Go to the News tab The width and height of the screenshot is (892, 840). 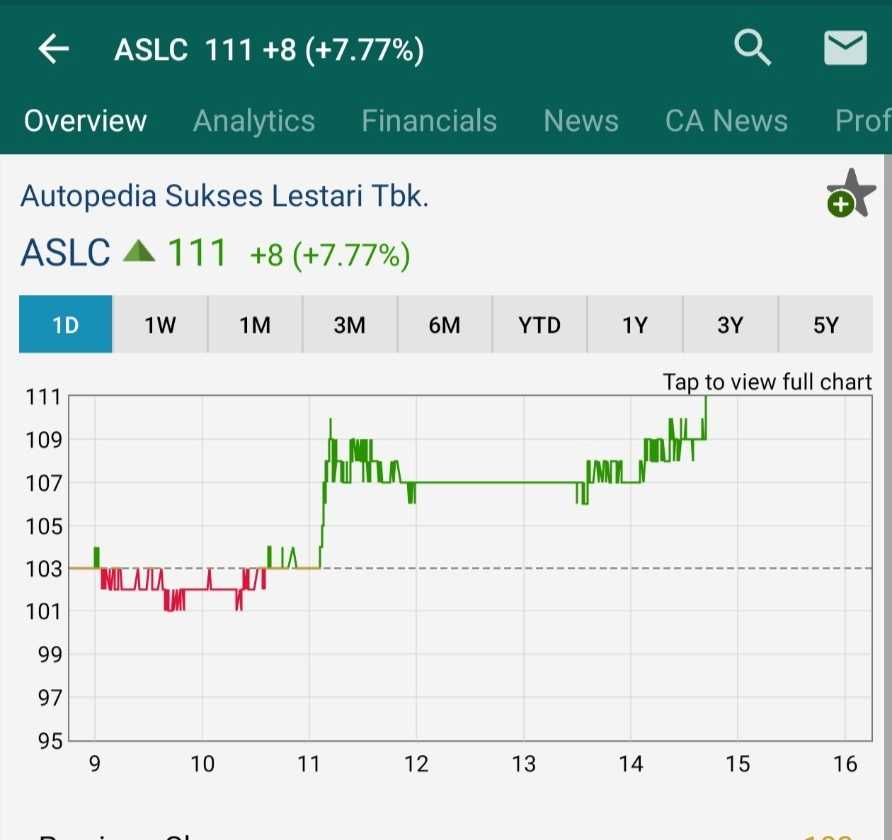pos(581,121)
